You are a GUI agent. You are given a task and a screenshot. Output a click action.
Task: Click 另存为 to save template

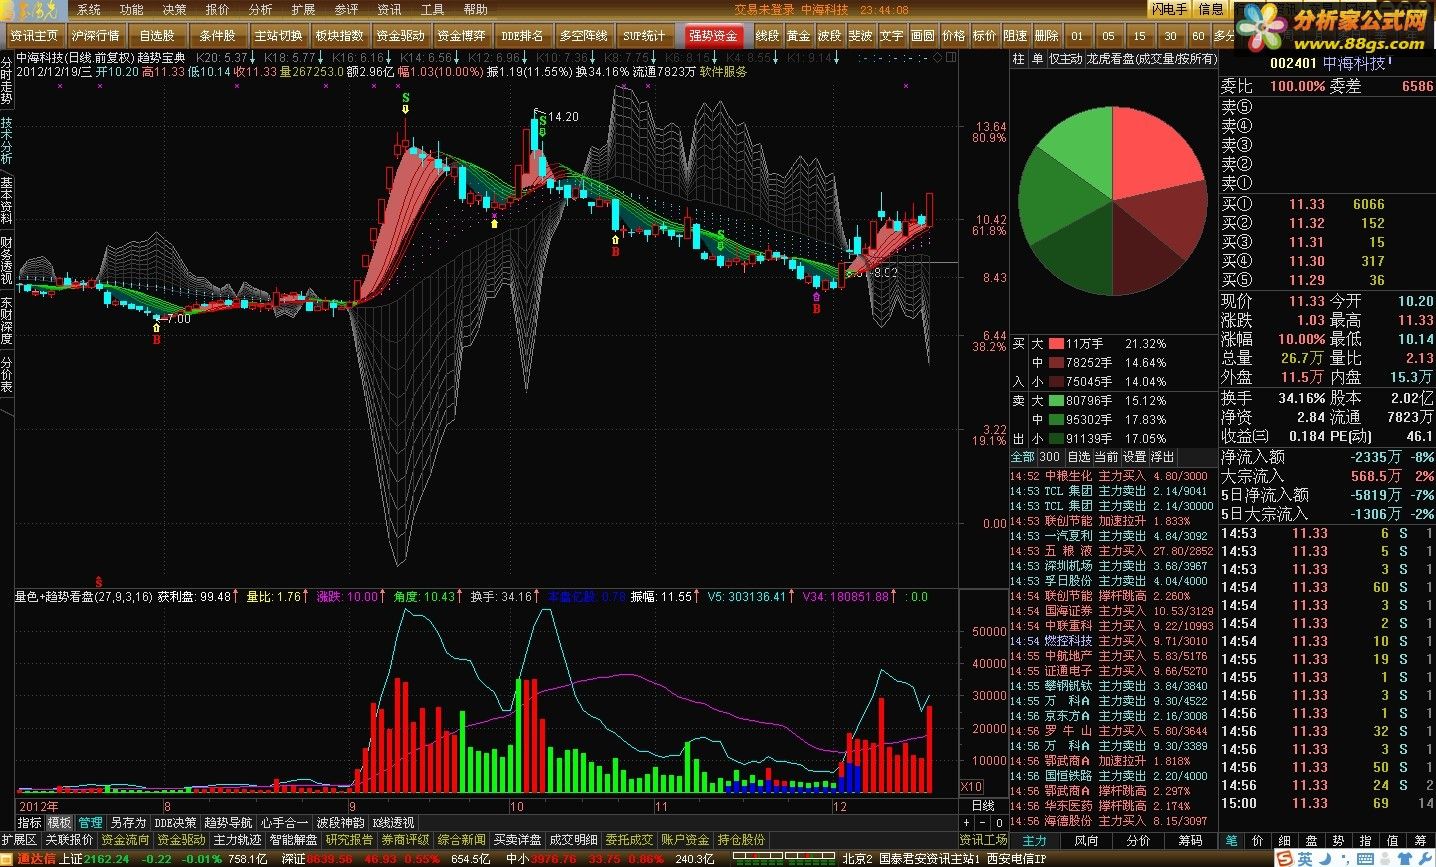(x=128, y=822)
